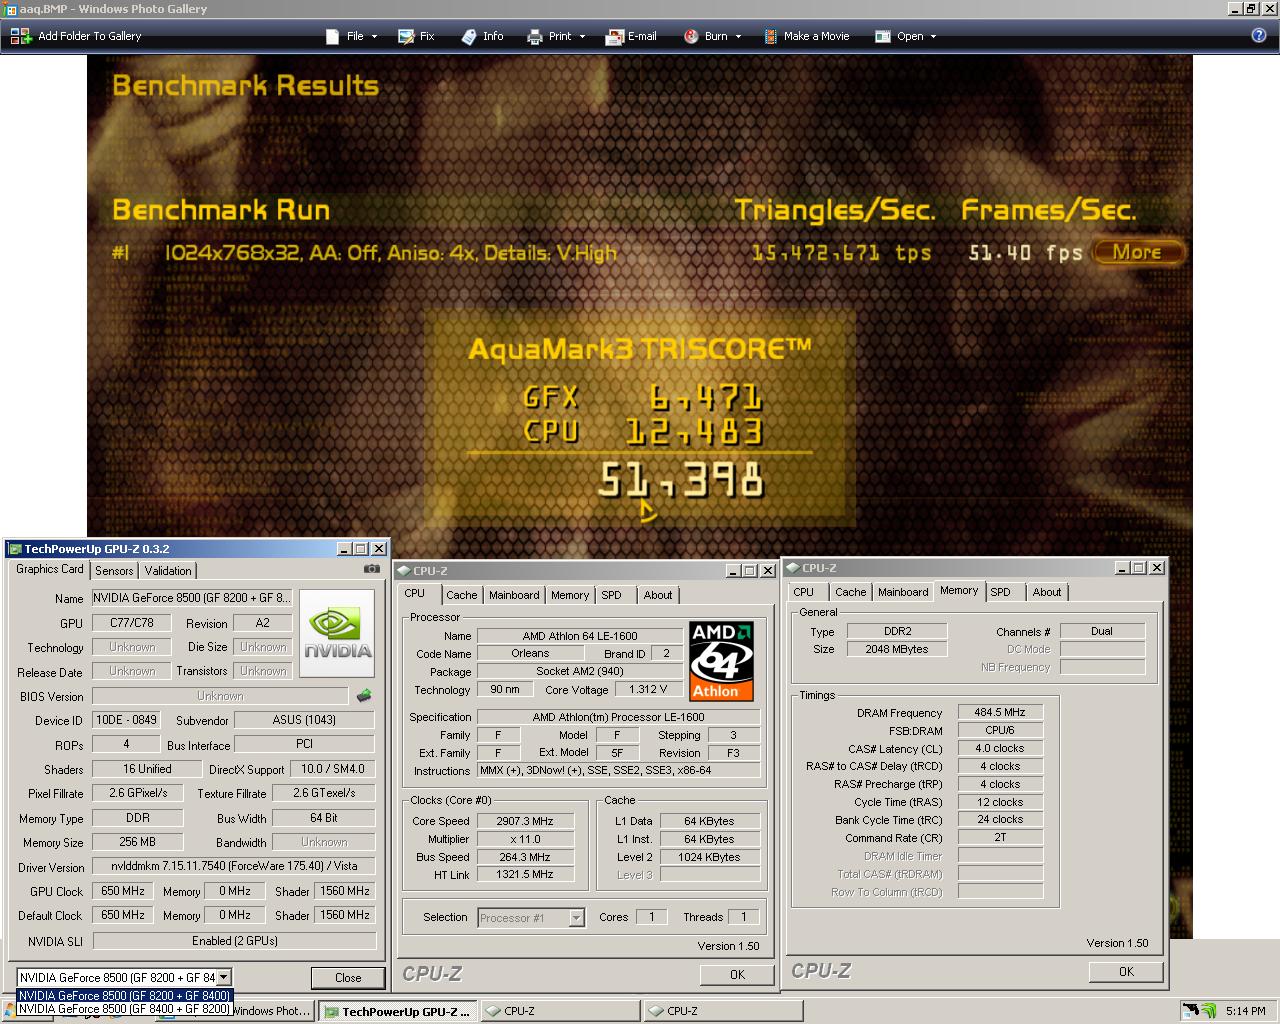Click the Specification field in CPU-Z
The width and height of the screenshot is (1280, 1024).
[x=618, y=717]
